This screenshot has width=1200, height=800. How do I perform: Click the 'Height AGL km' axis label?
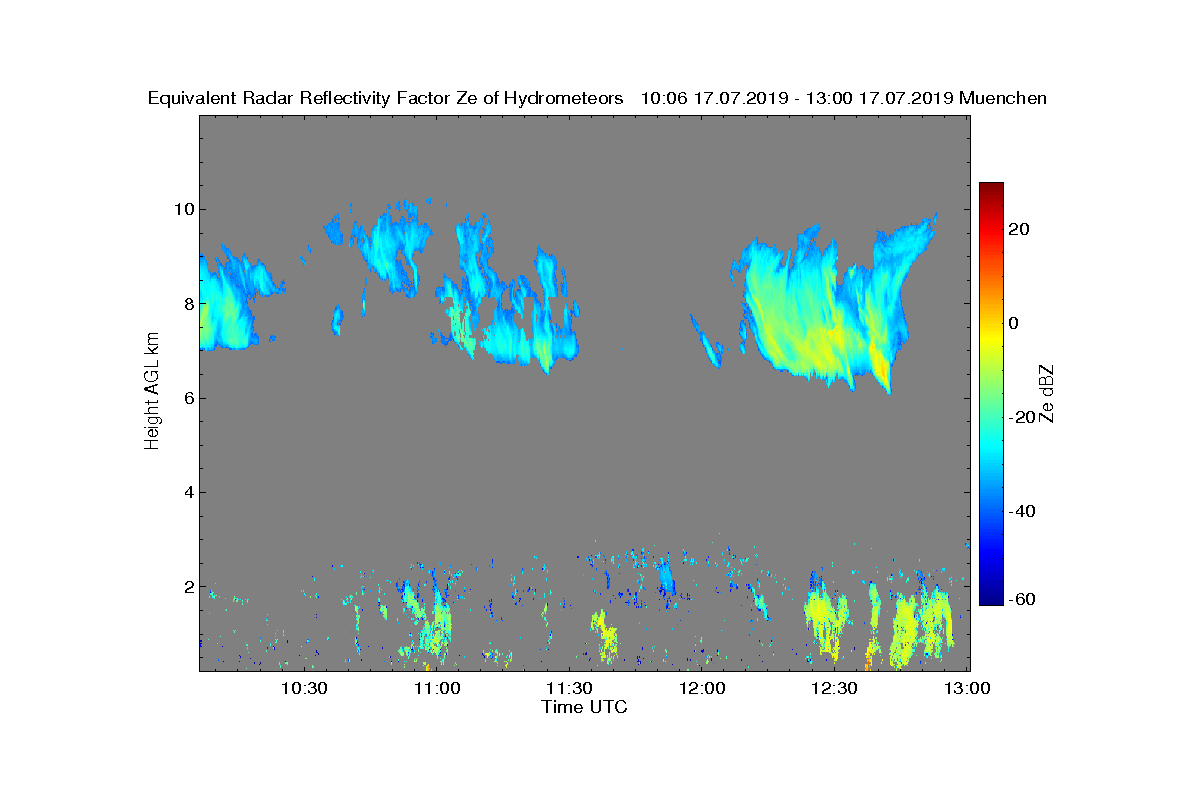pos(152,393)
